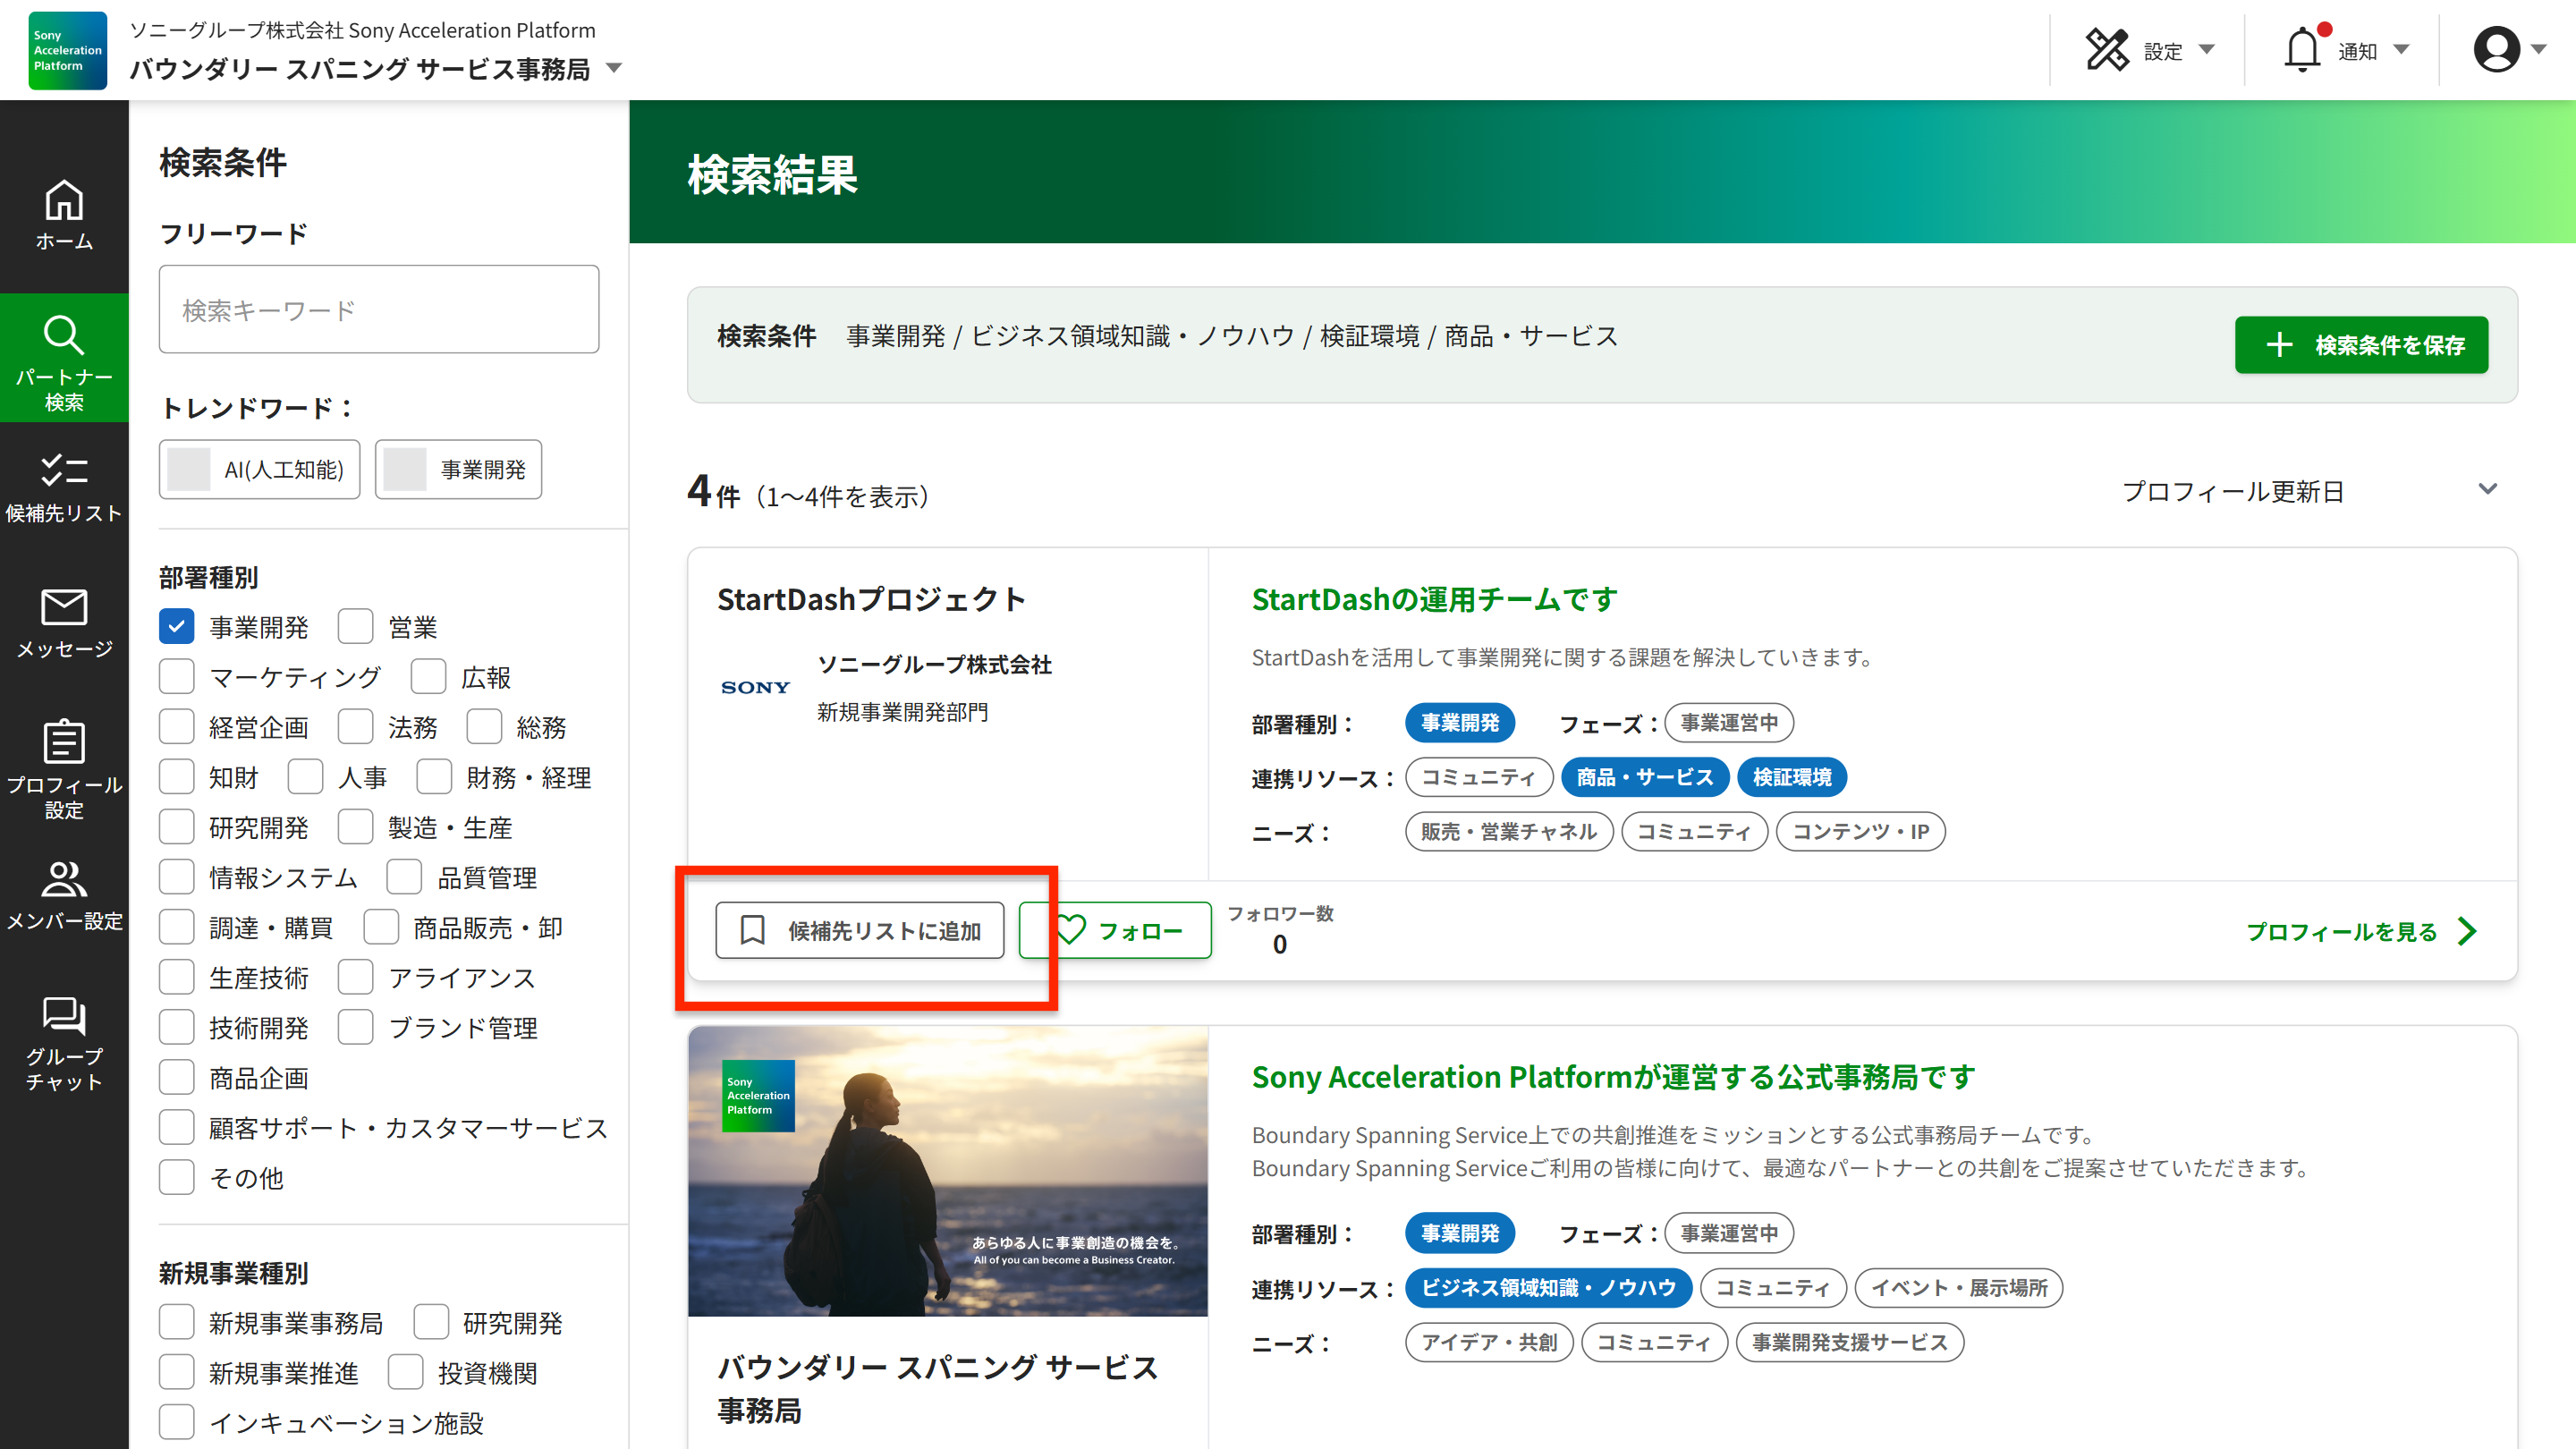Click the 検索キーワード input field

(378, 310)
